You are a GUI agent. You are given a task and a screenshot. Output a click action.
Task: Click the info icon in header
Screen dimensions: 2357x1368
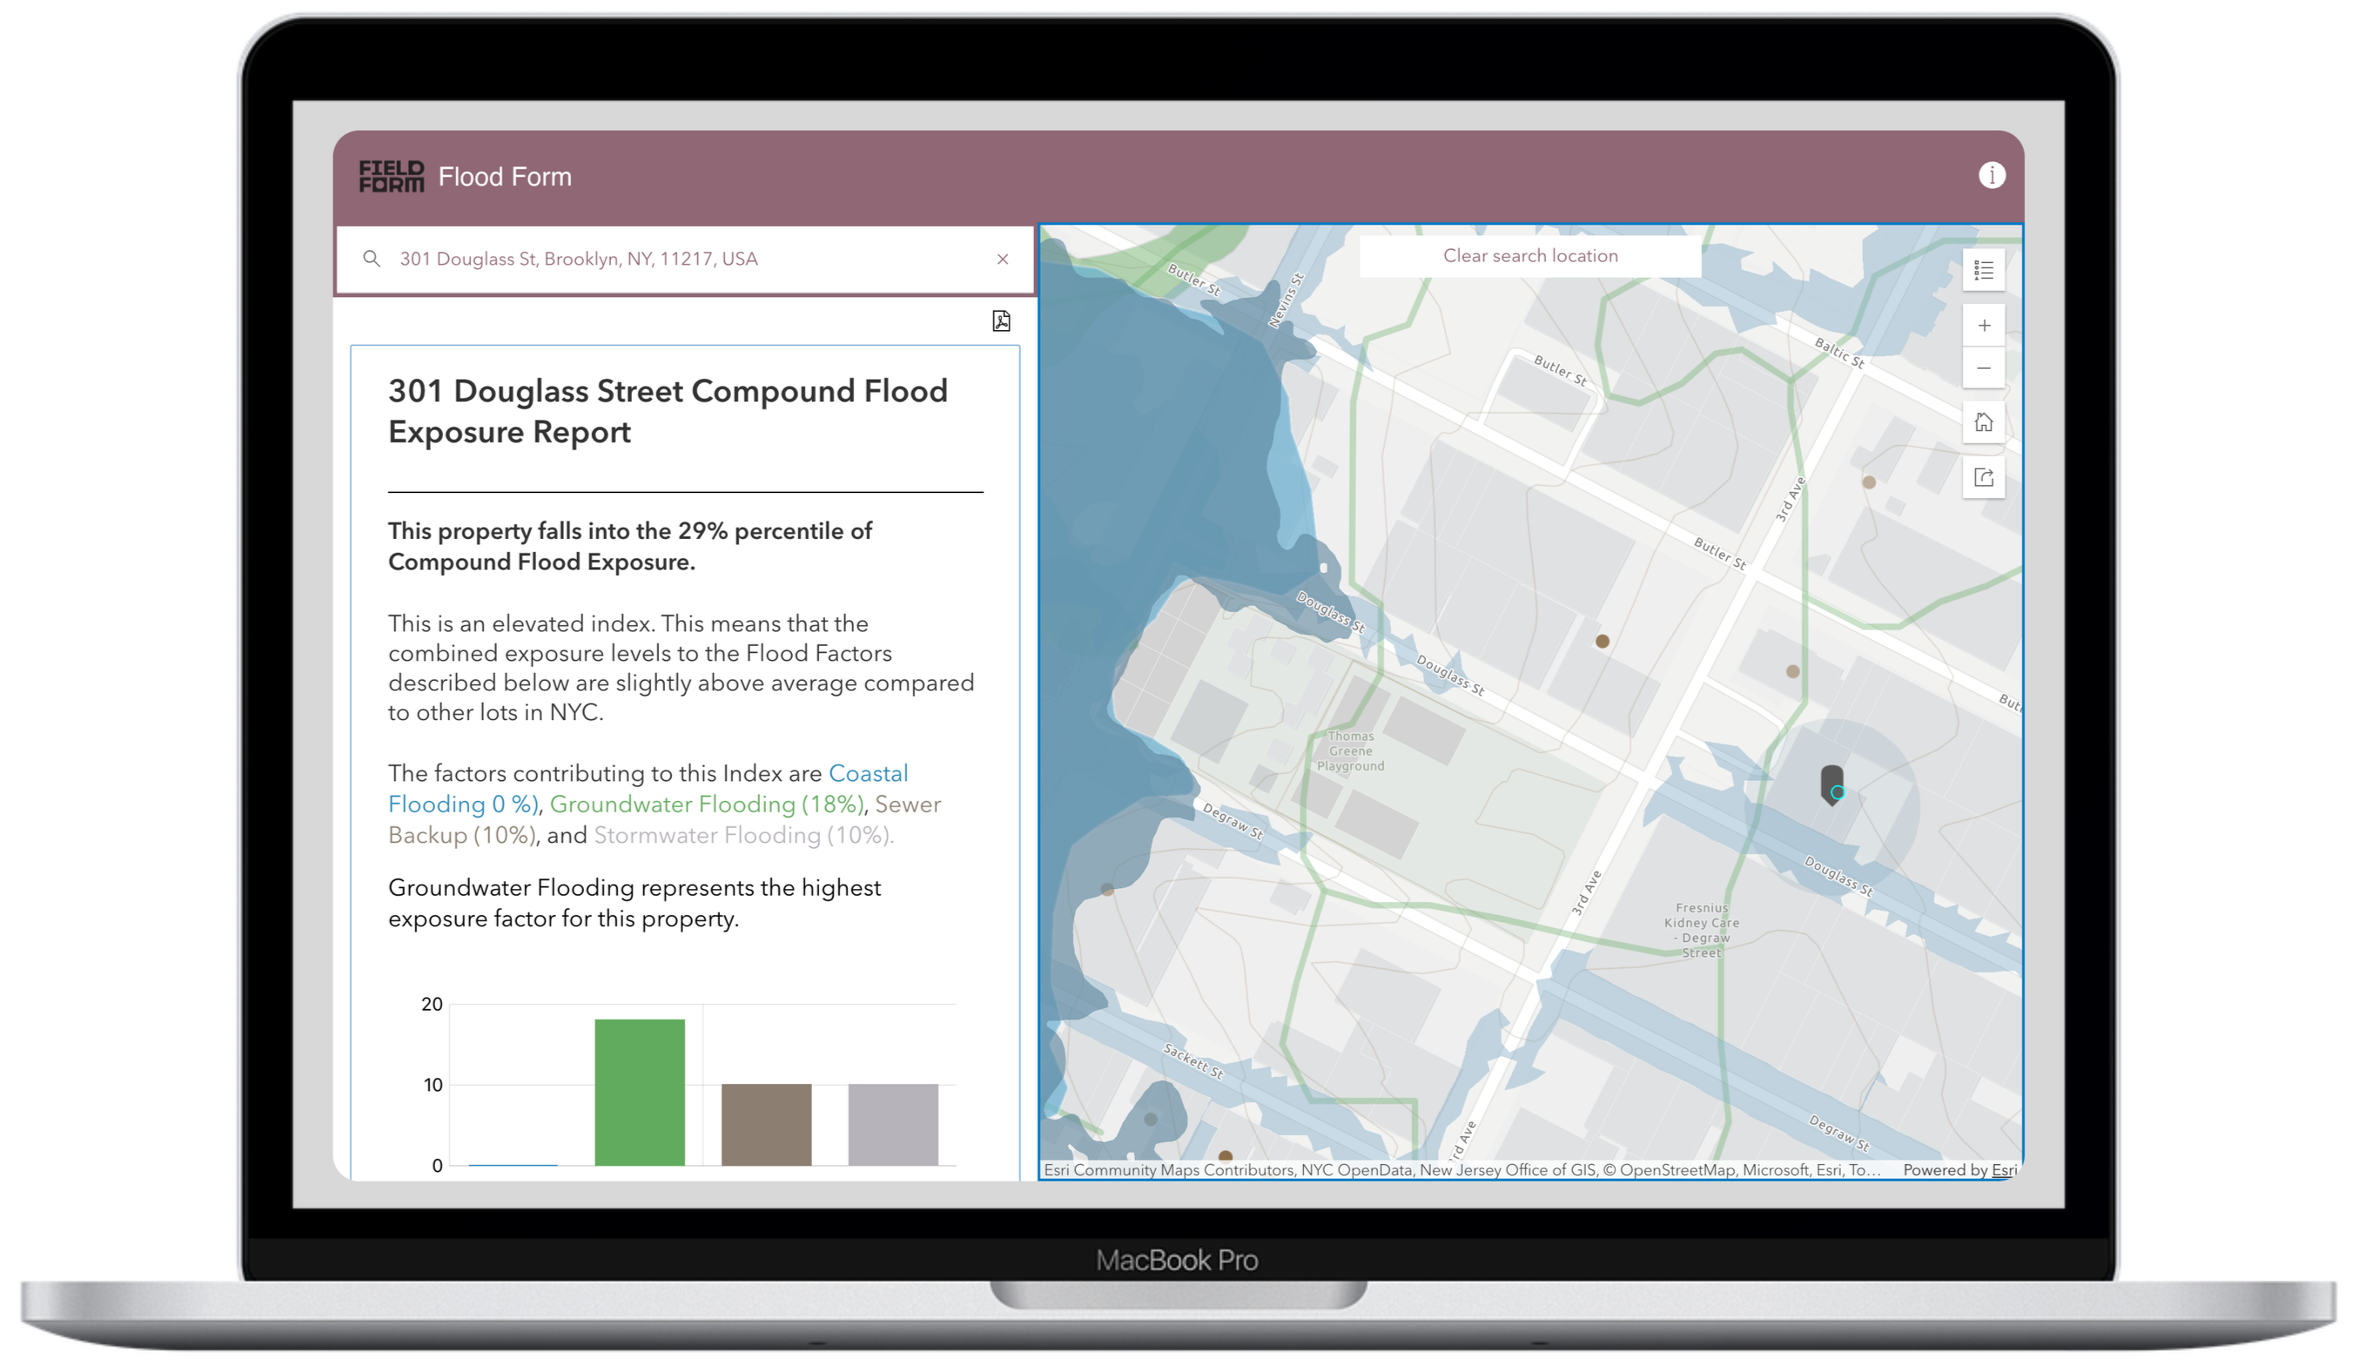pyautogui.click(x=1991, y=176)
